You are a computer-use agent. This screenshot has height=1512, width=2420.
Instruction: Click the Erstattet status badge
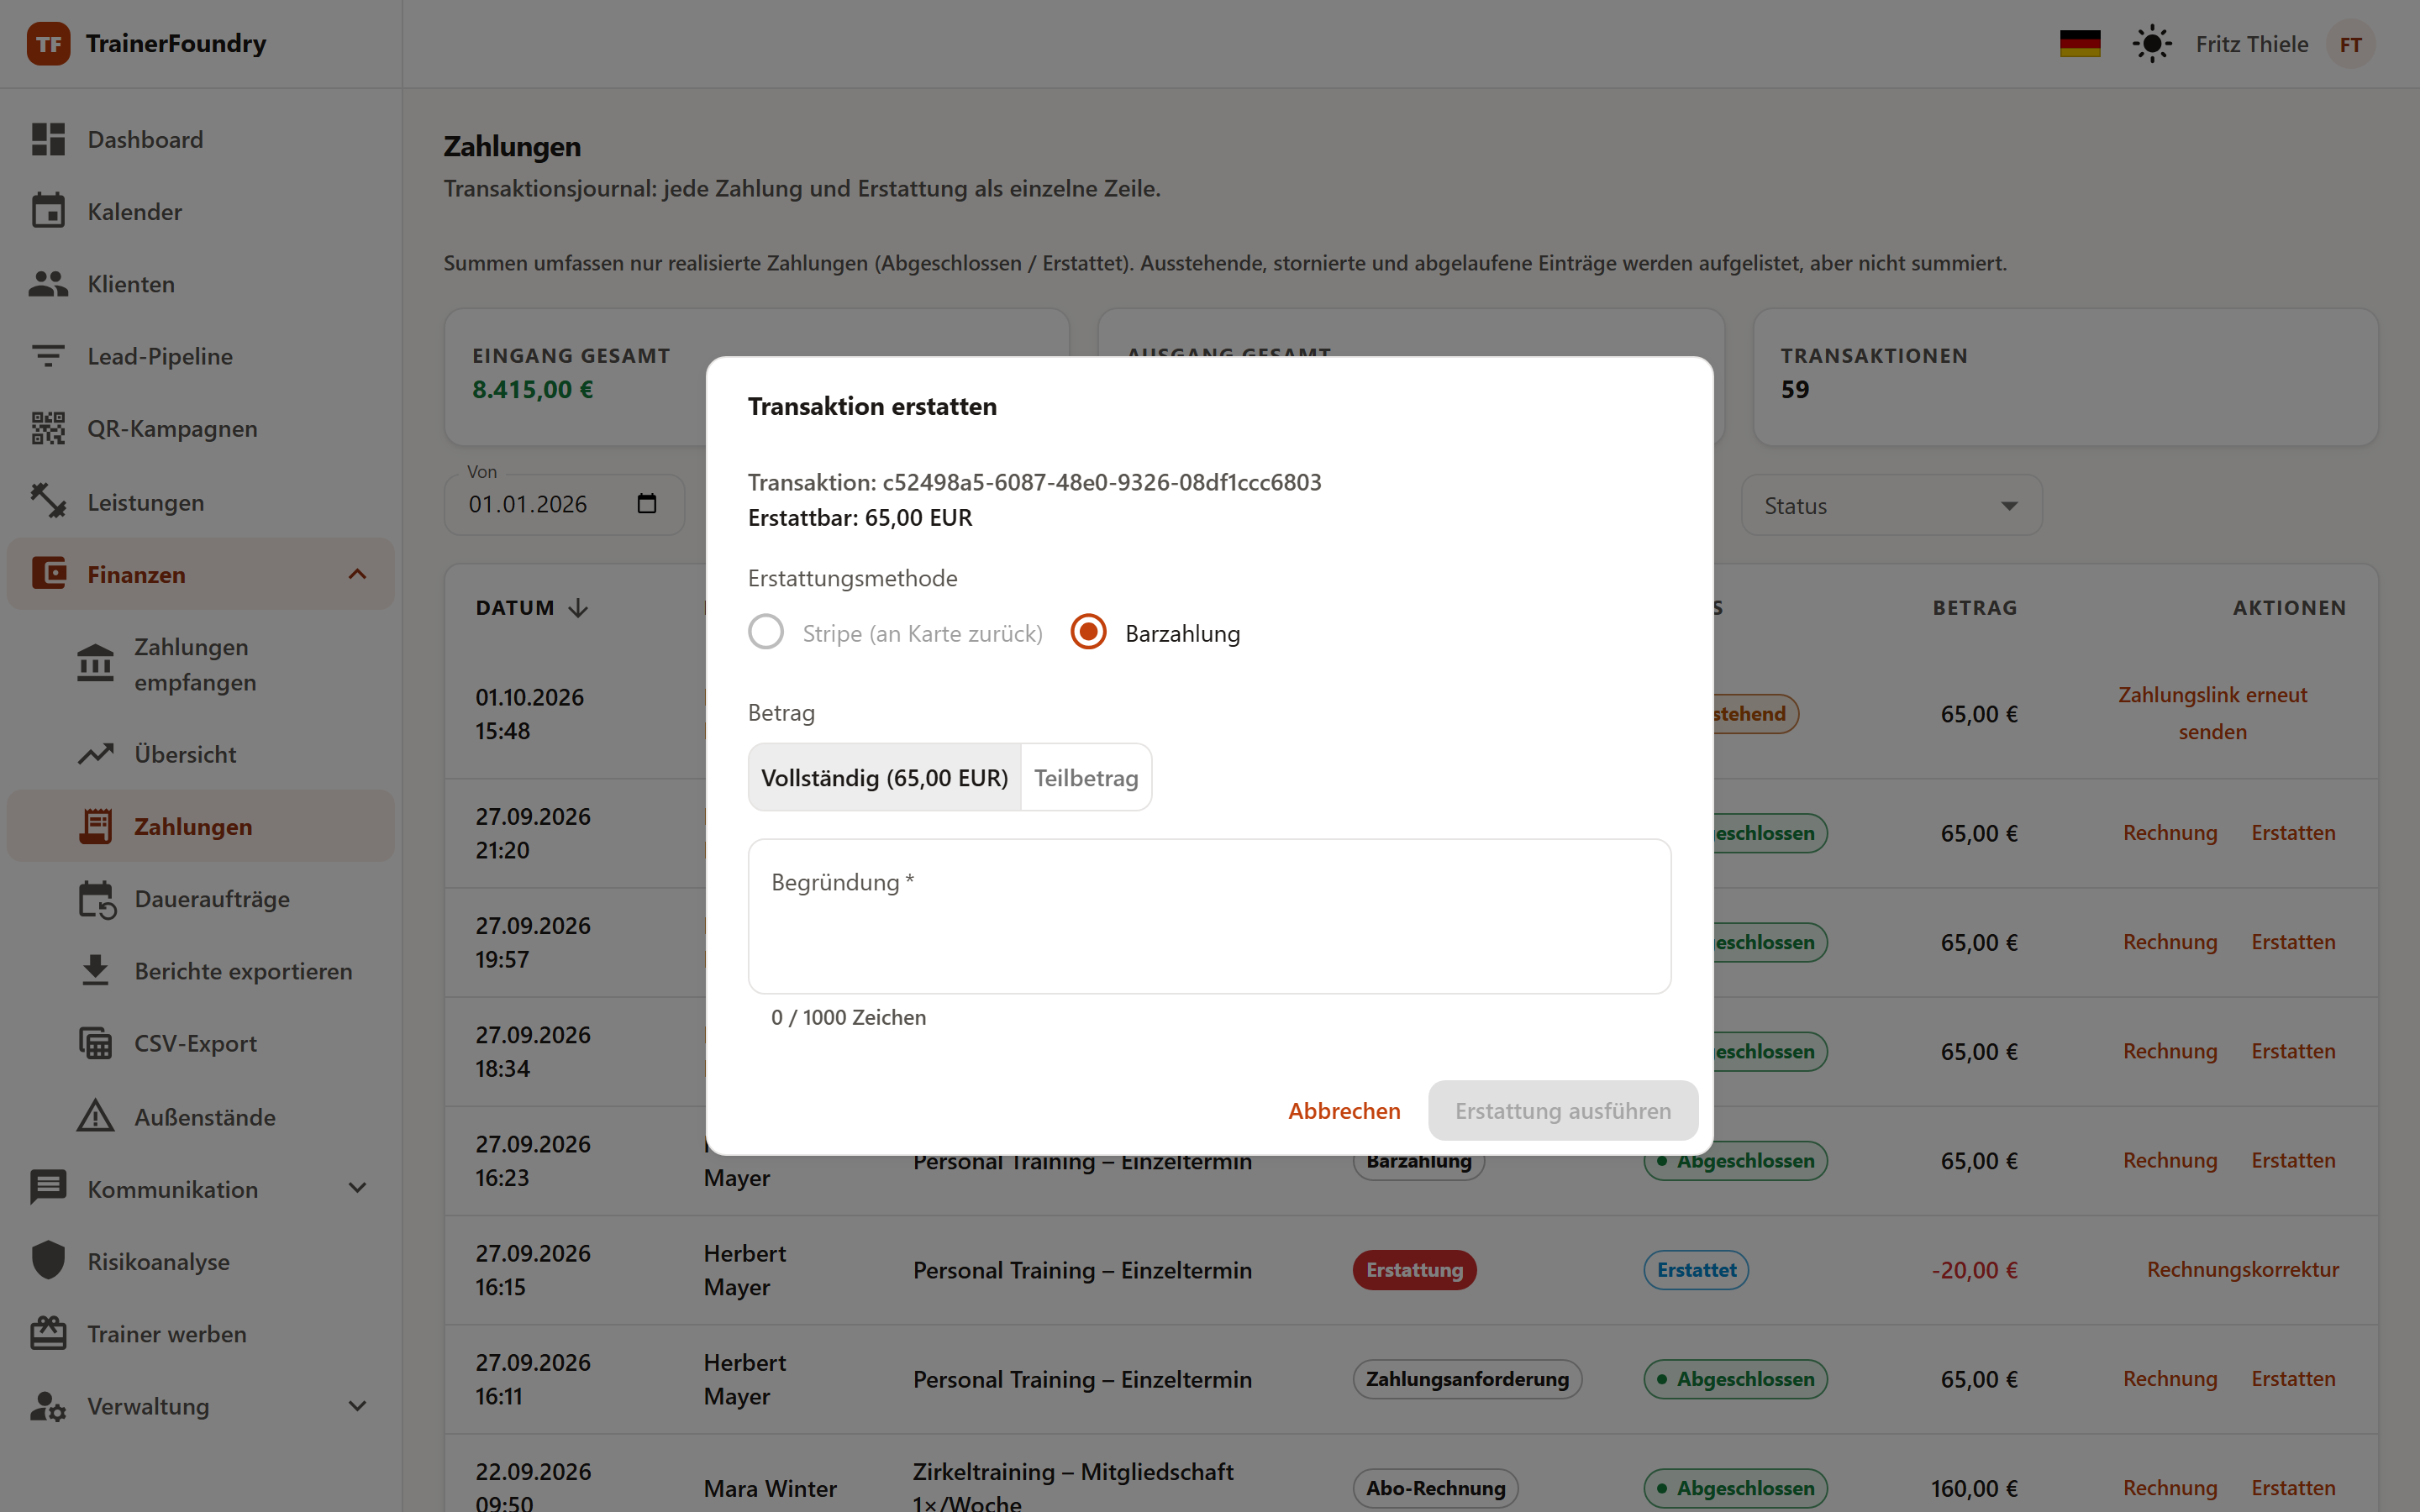(x=1696, y=1269)
